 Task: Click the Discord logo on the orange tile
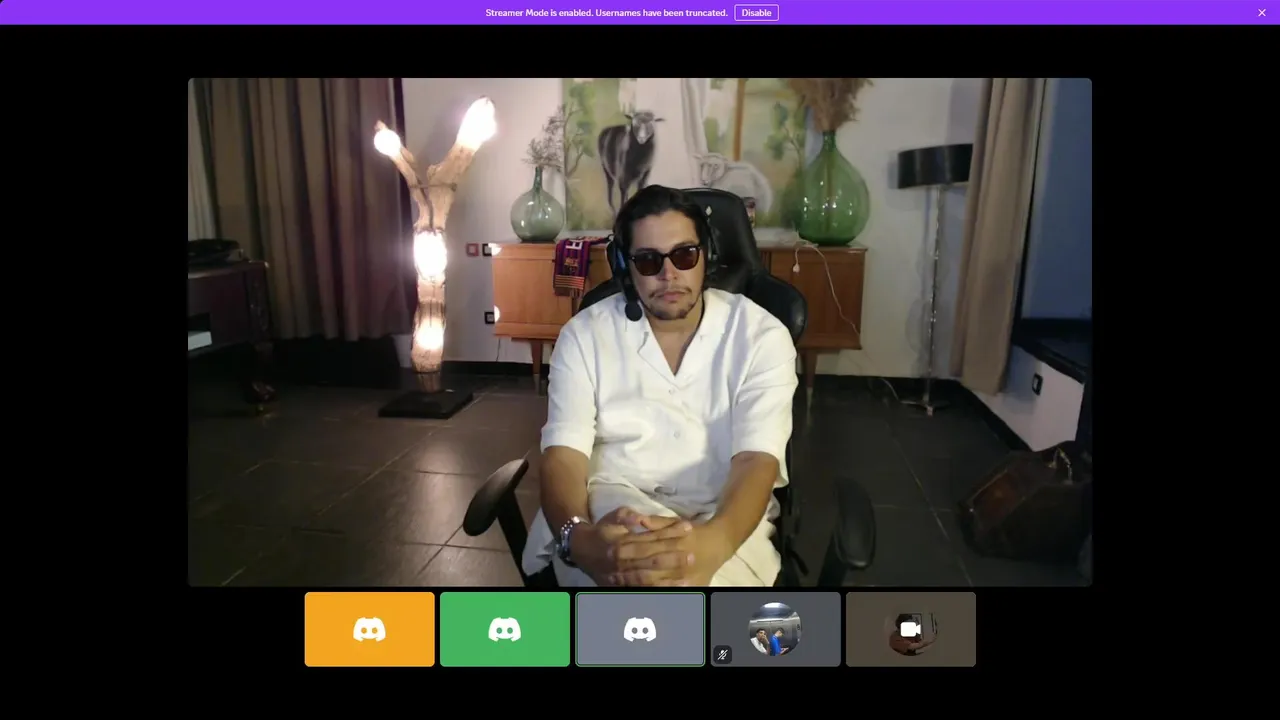(x=370, y=629)
